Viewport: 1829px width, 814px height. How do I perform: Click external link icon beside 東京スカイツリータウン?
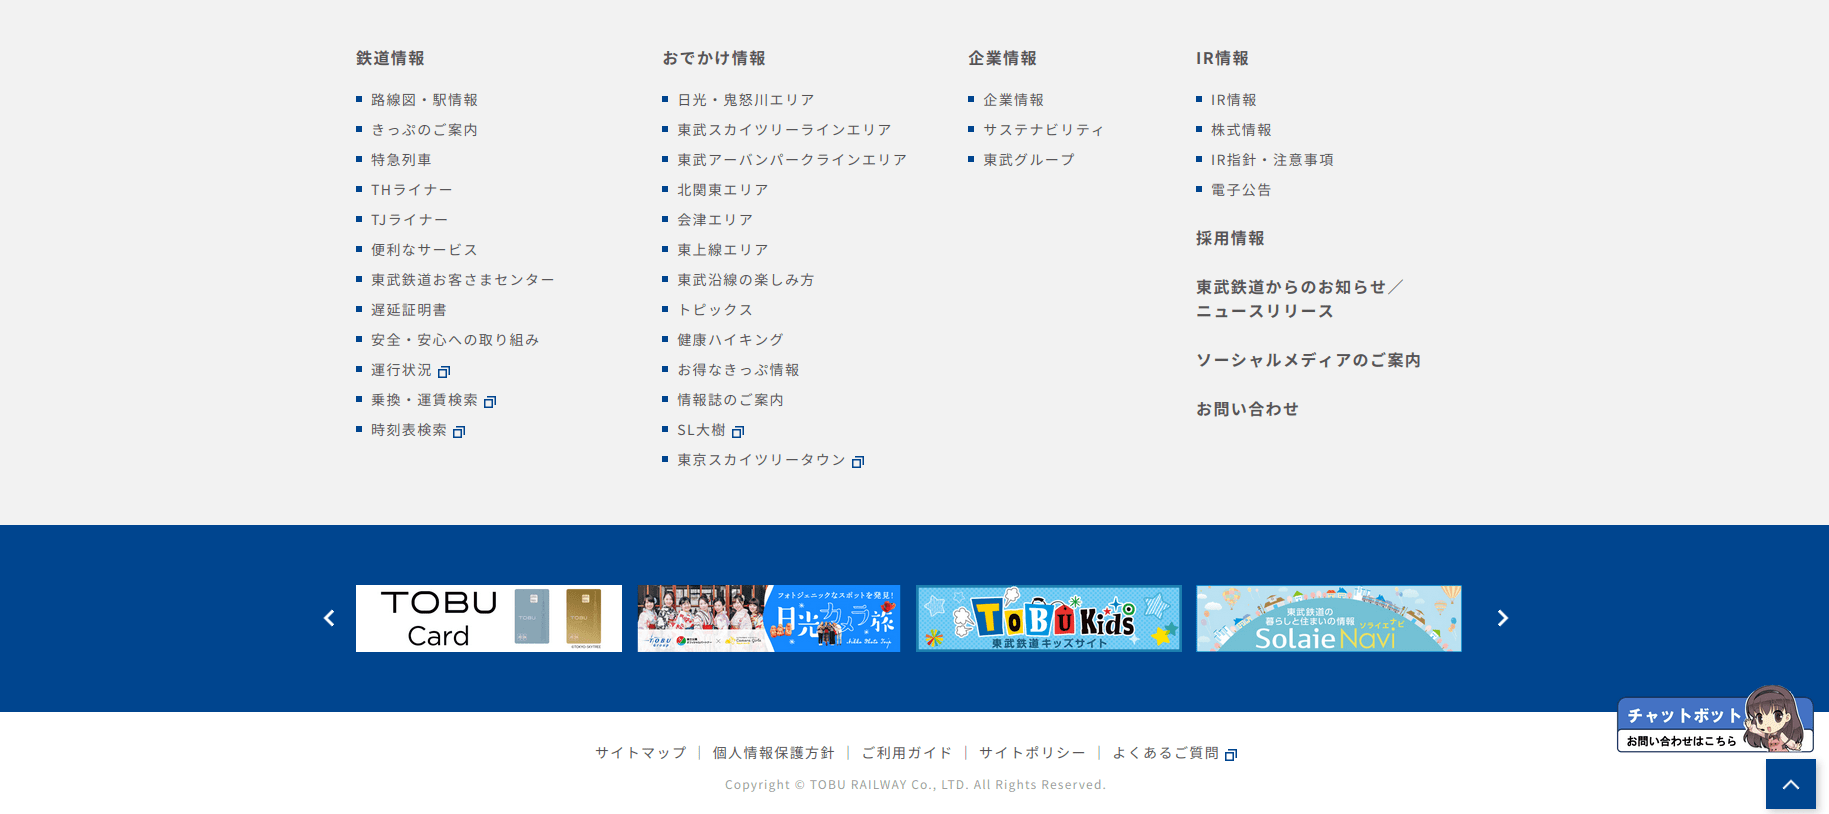[x=857, y=462]
